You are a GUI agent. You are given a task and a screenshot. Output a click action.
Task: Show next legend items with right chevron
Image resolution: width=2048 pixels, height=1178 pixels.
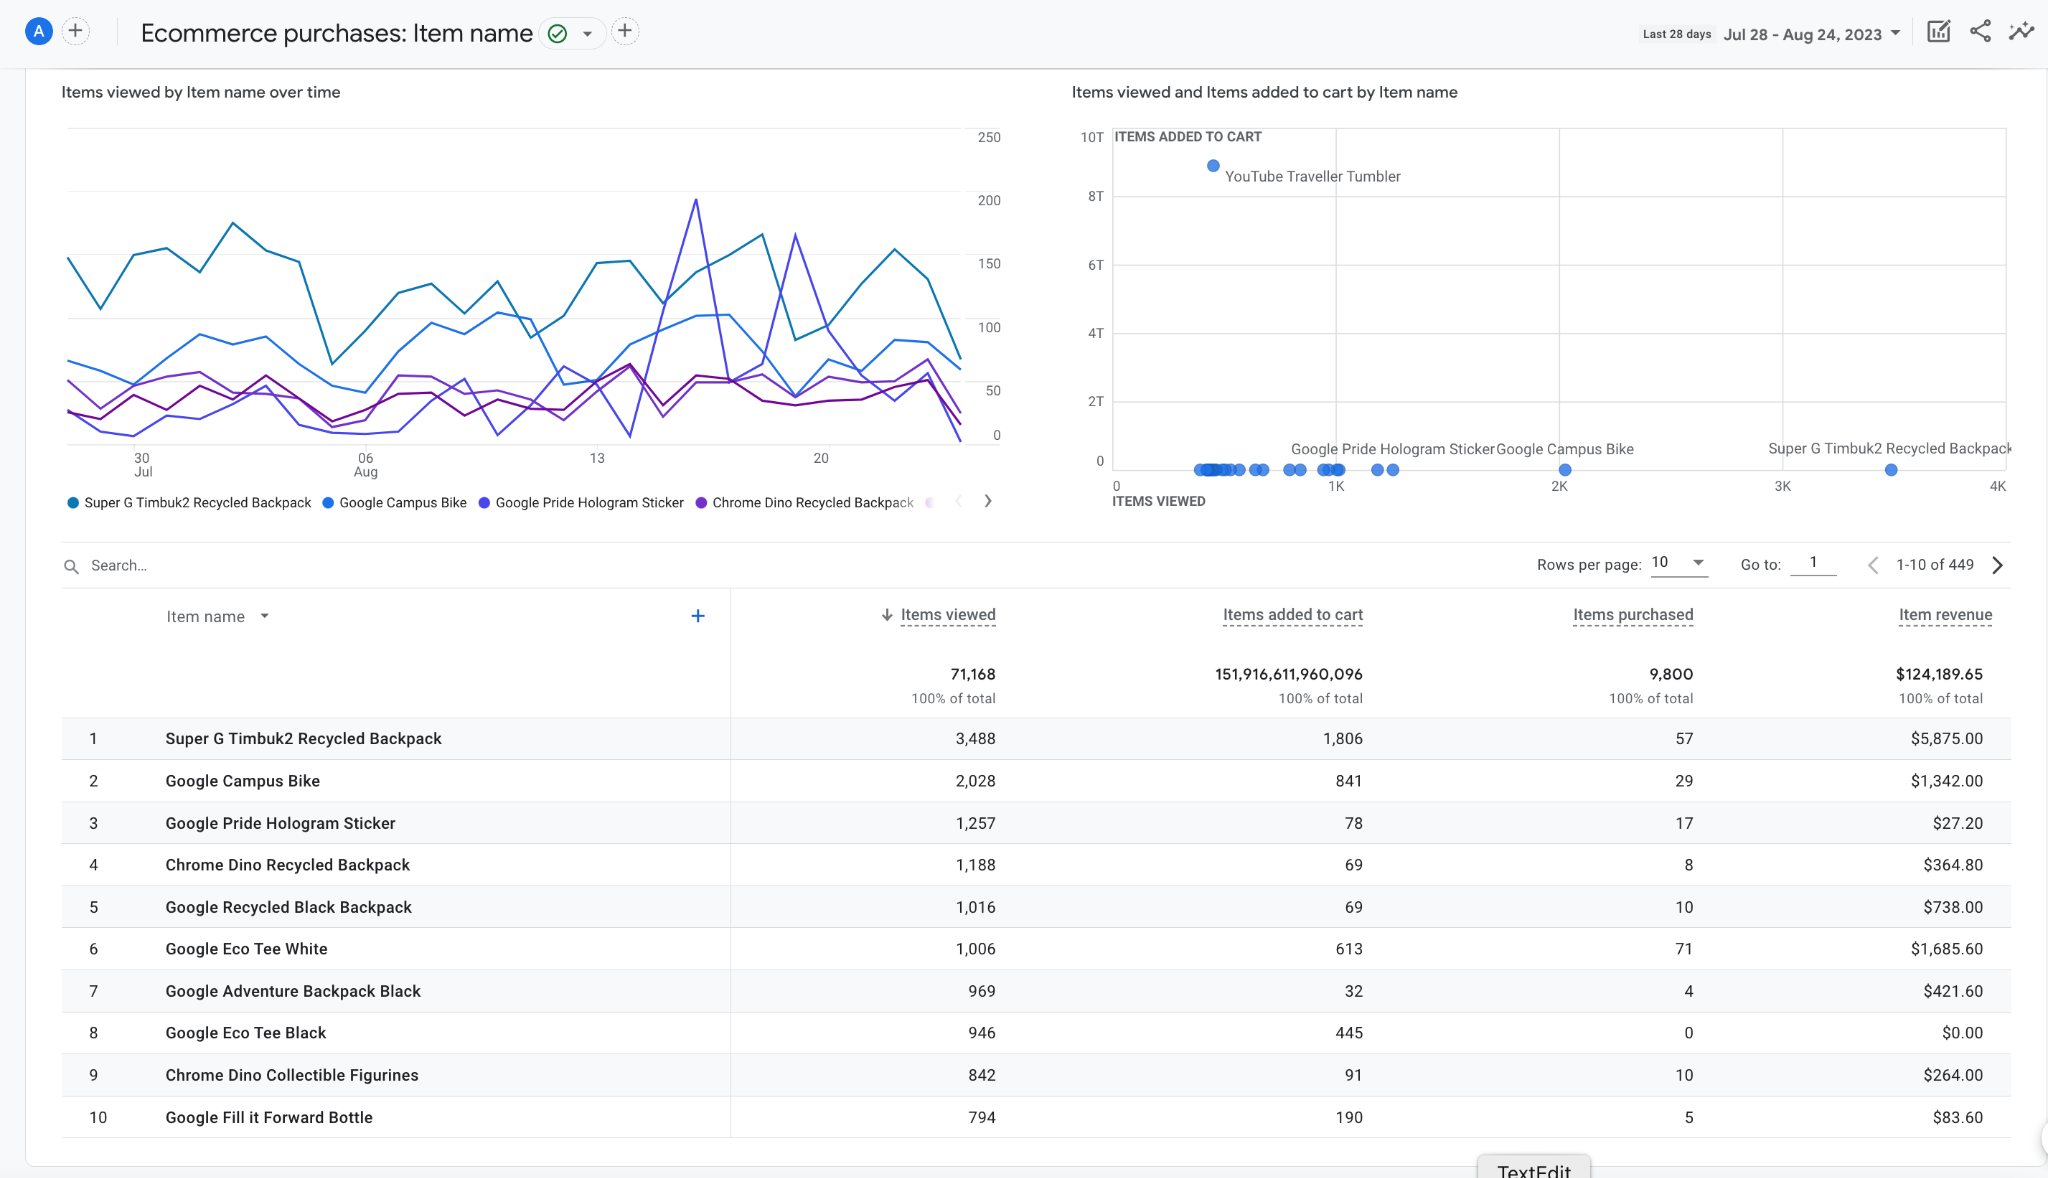pyautogui.click(x=988, y=501)
